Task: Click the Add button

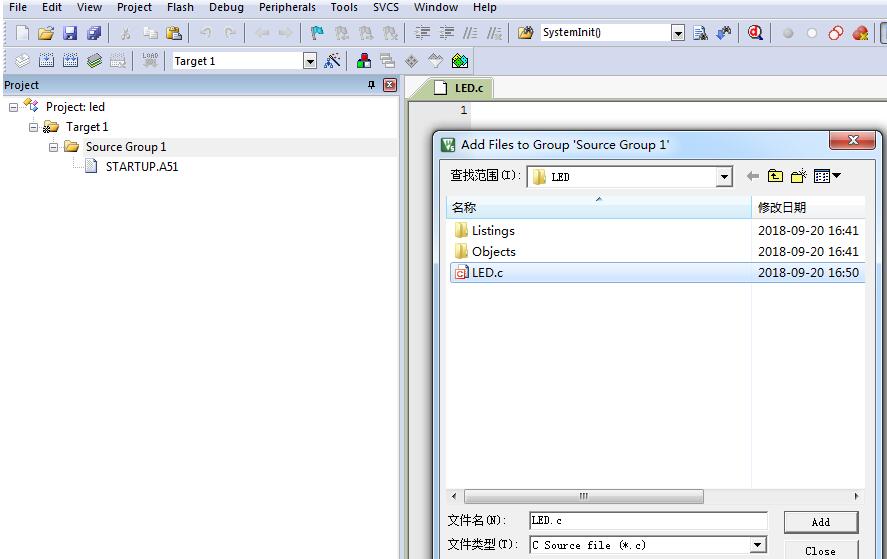Action: click(820, 522)
